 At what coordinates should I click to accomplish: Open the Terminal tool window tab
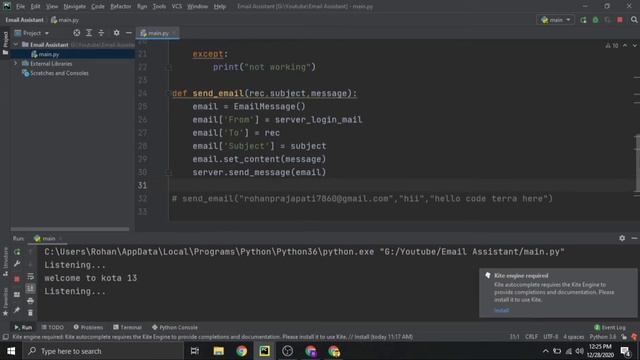[x=127, y=327]
